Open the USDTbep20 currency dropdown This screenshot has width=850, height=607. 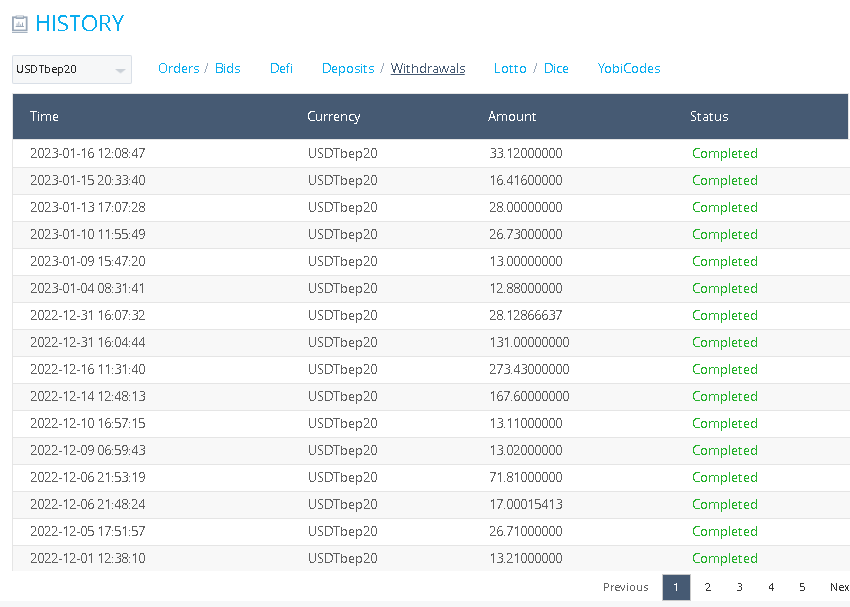[72, 69]
